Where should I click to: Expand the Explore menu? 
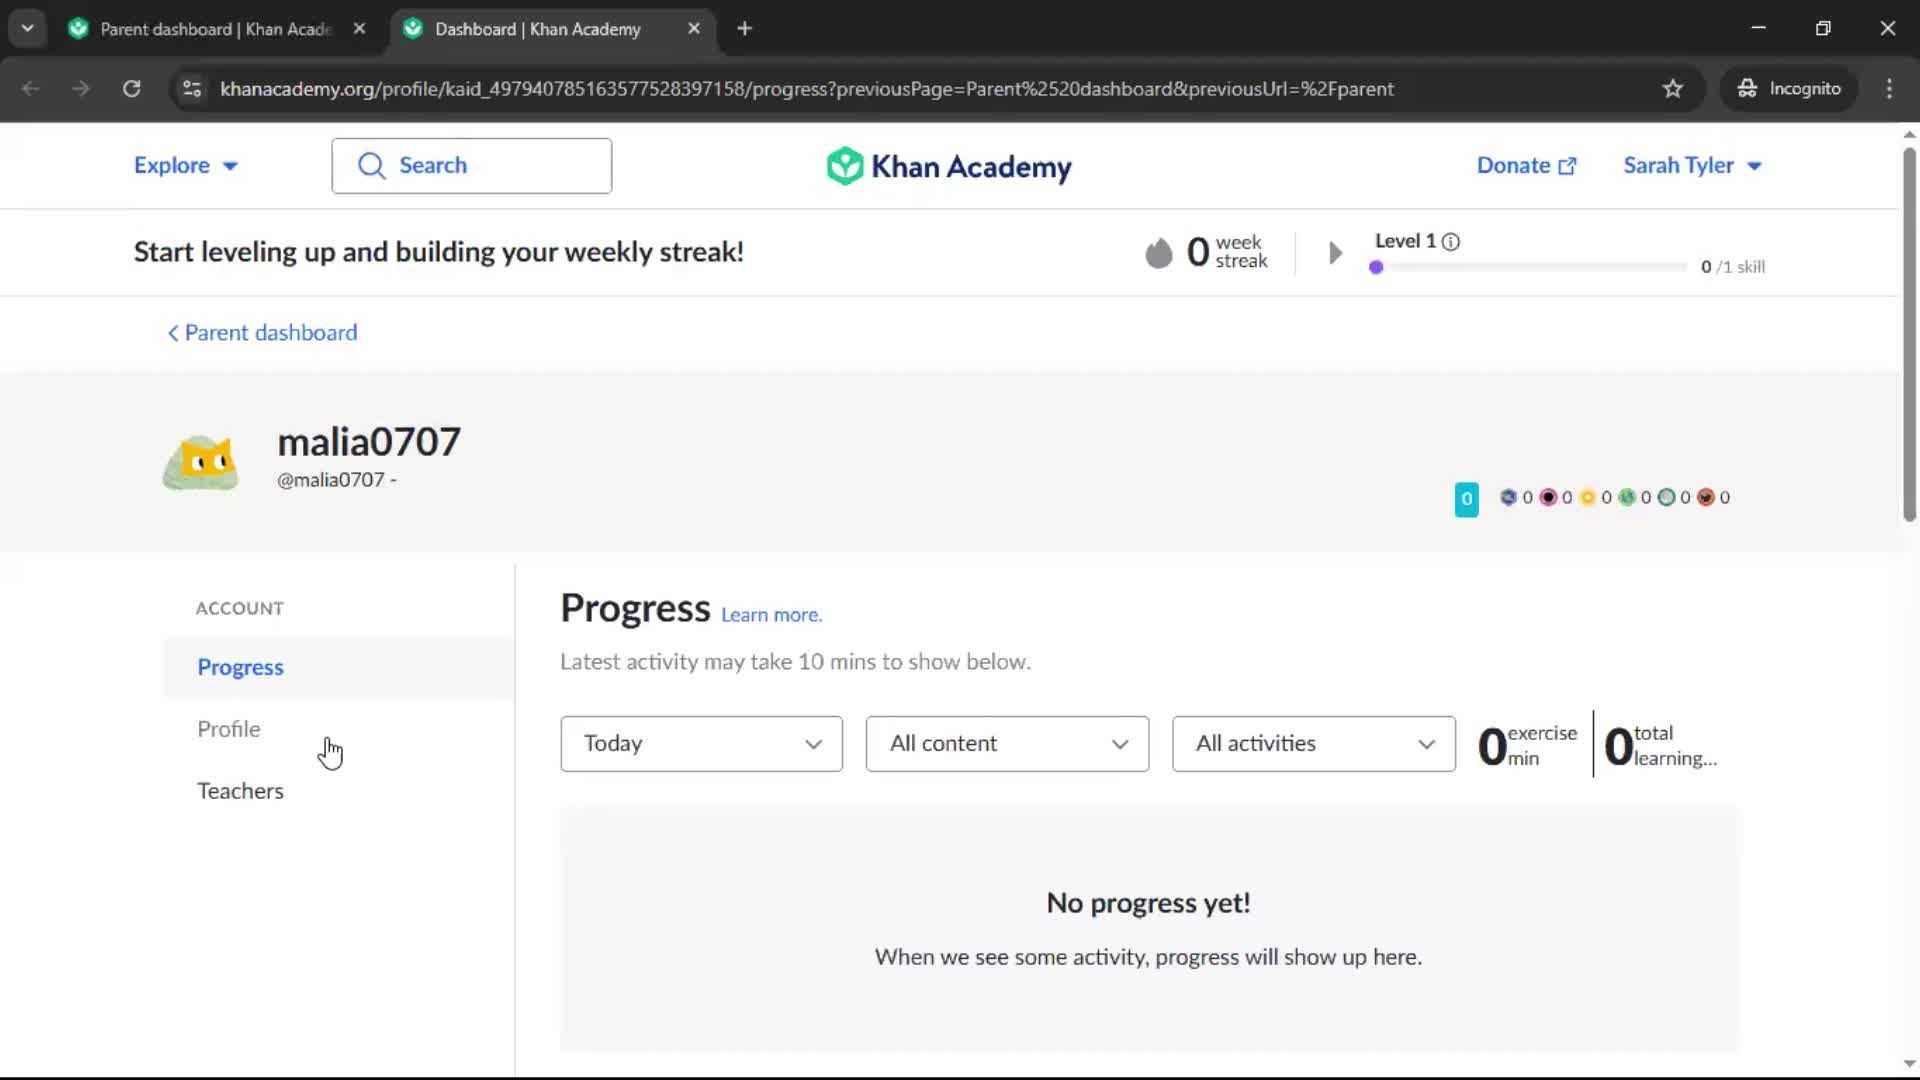tap(186, 166)
